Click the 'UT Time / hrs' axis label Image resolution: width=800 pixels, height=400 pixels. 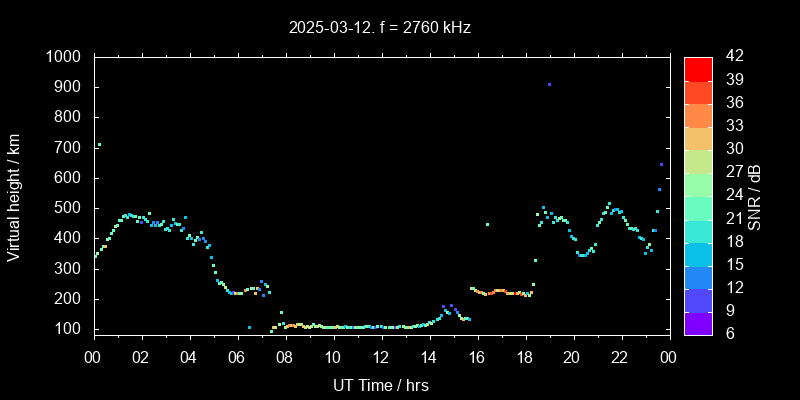tap(381, 384)
